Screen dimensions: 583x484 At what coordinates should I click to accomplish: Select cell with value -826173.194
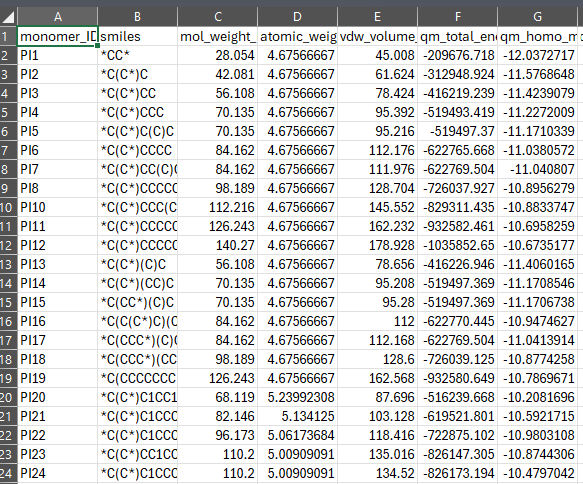click(x=457, y=473)
